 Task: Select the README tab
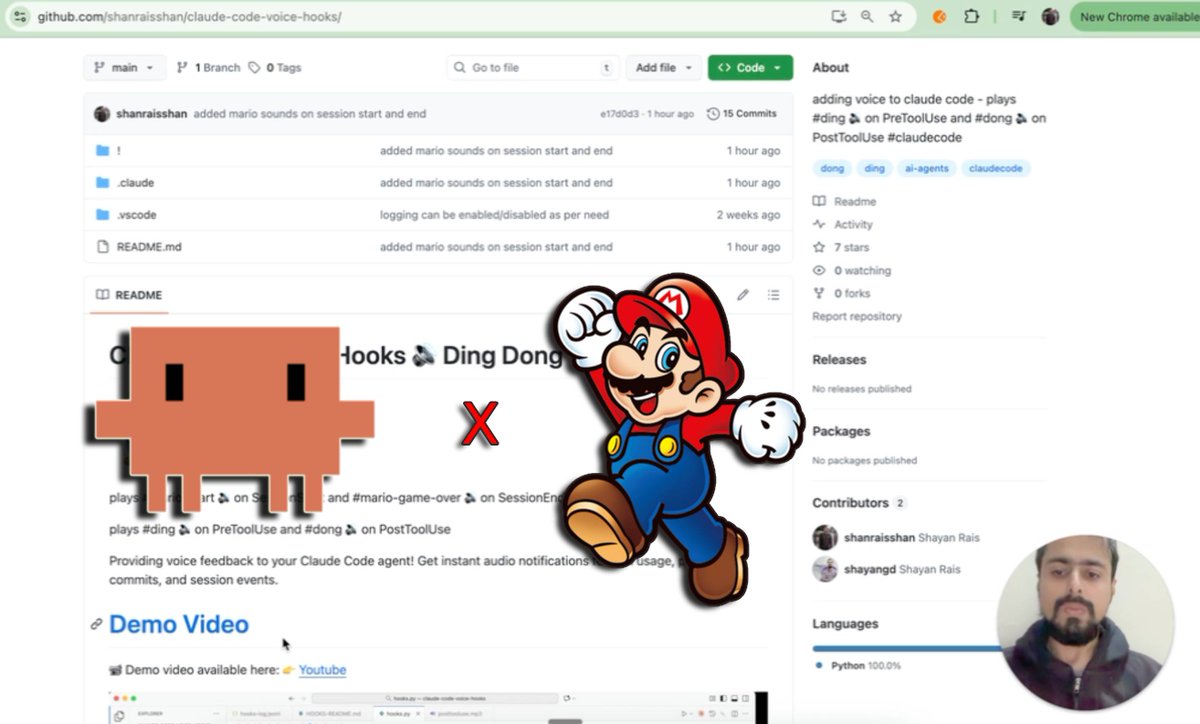point(129,295)
